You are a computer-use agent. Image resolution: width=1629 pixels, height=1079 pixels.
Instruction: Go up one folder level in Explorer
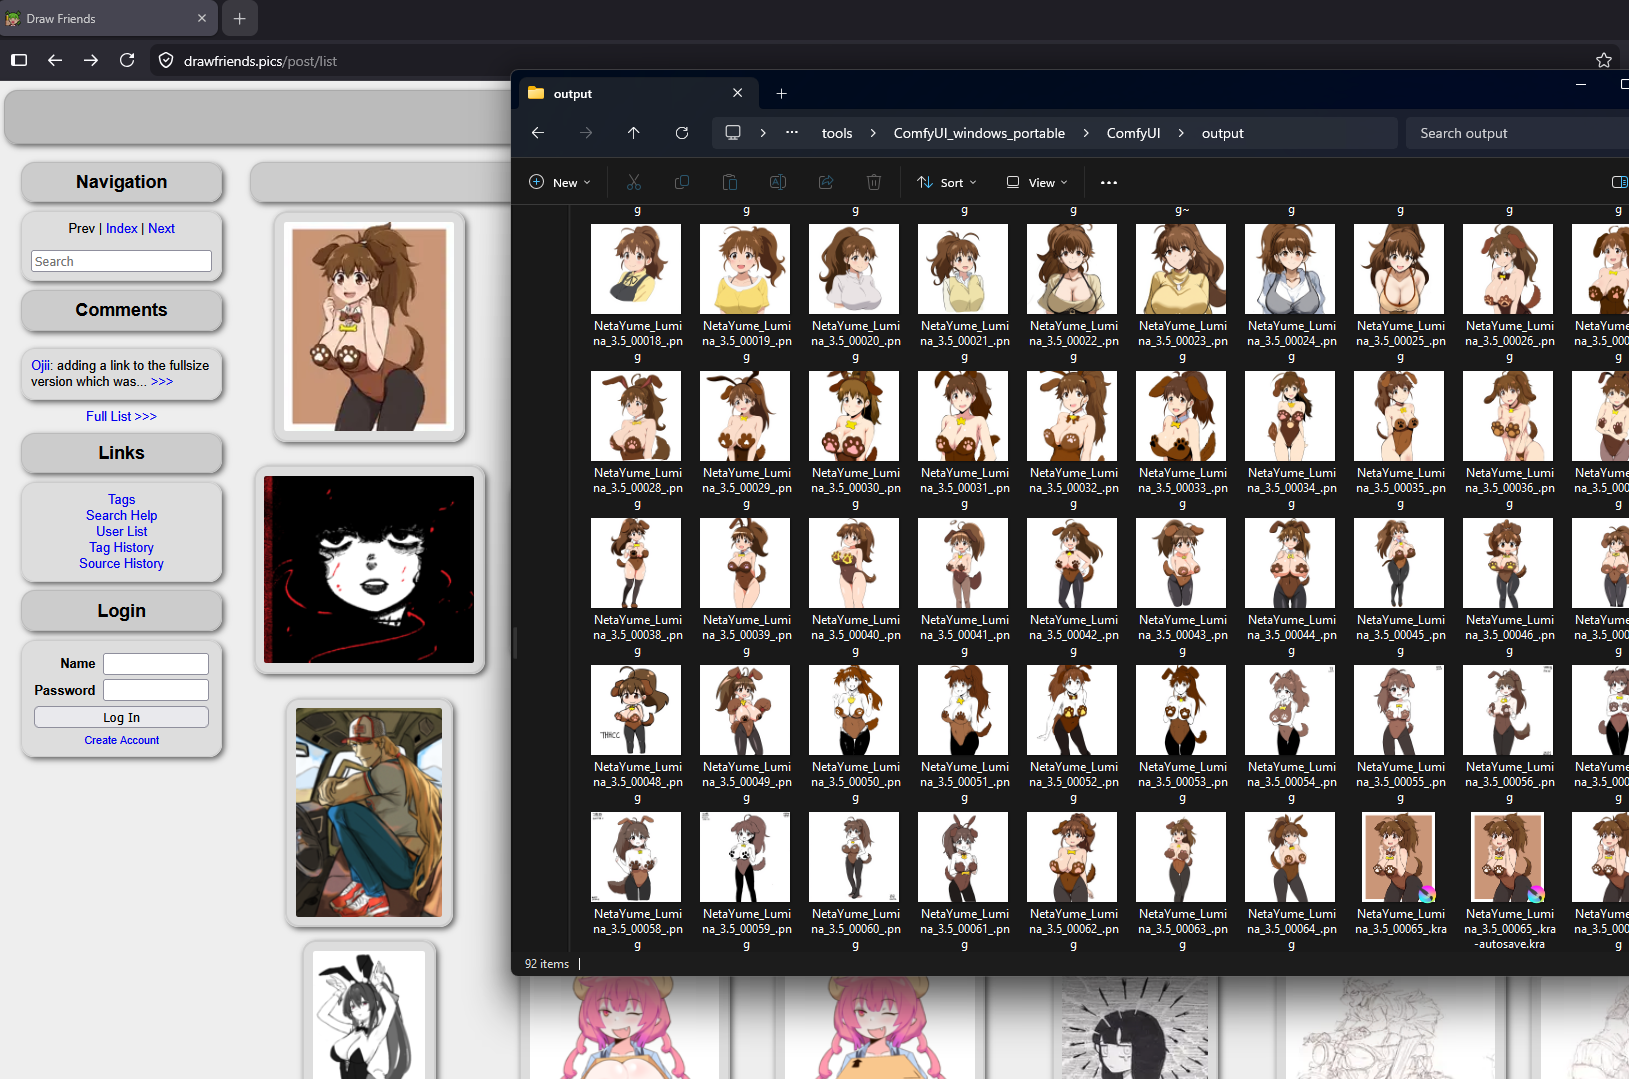tap(634, 133)
